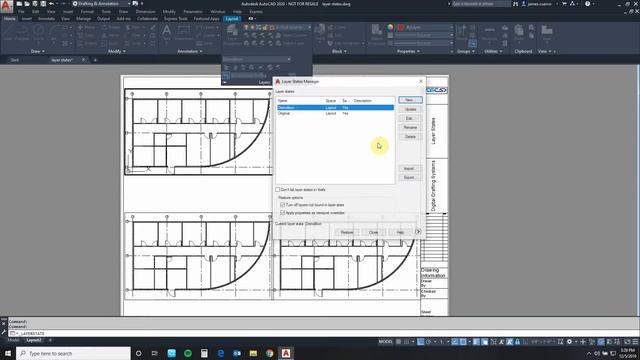Viewport: 640px width, 360px height.
Task: Select the Line tool in Draw panel
Action: tap(8, 33)
